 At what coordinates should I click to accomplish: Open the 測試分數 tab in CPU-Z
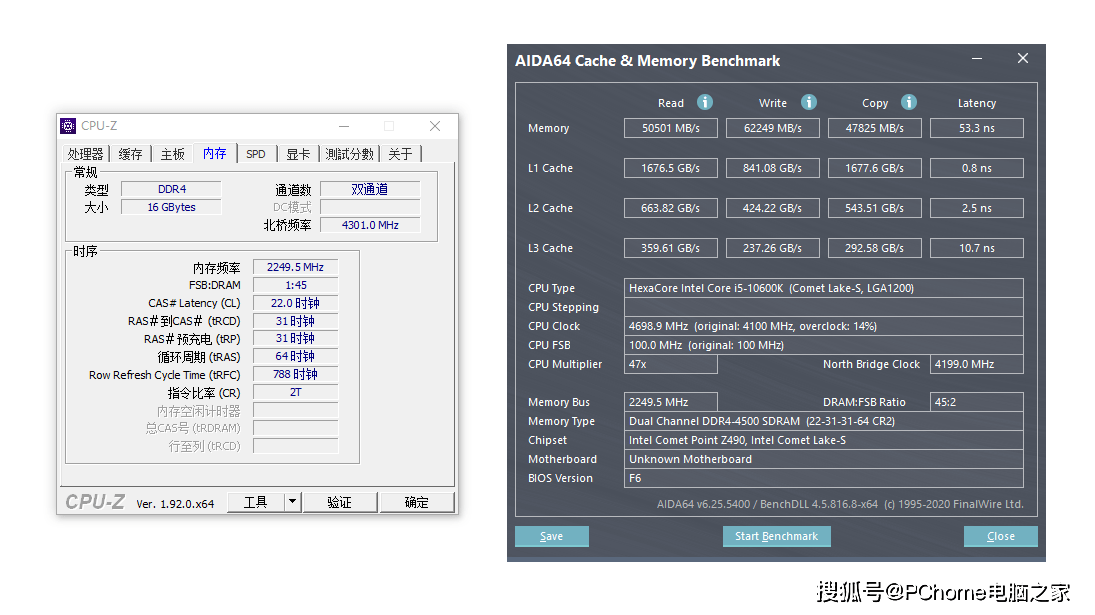tap(349, 154)
